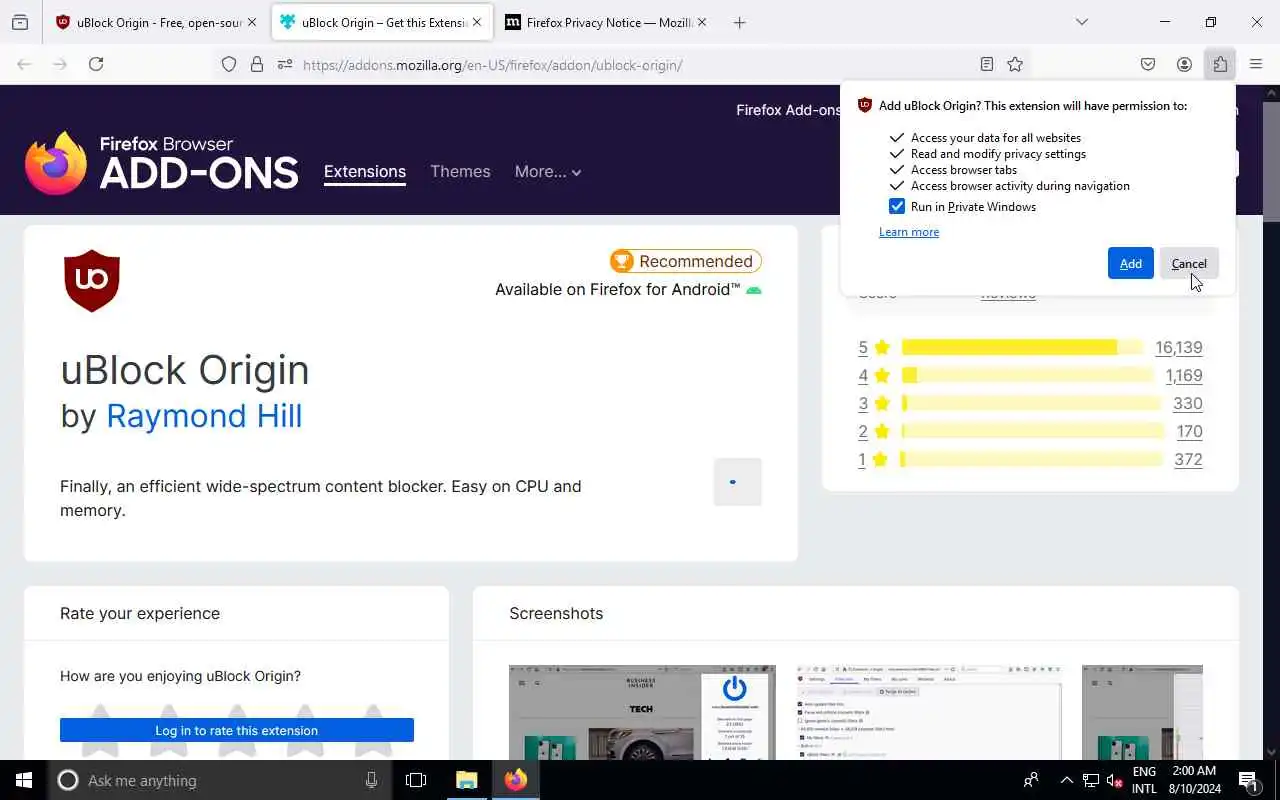Open the Firefox application menu
Viewport: 1280px width, 800px height.
[1256, 64]
